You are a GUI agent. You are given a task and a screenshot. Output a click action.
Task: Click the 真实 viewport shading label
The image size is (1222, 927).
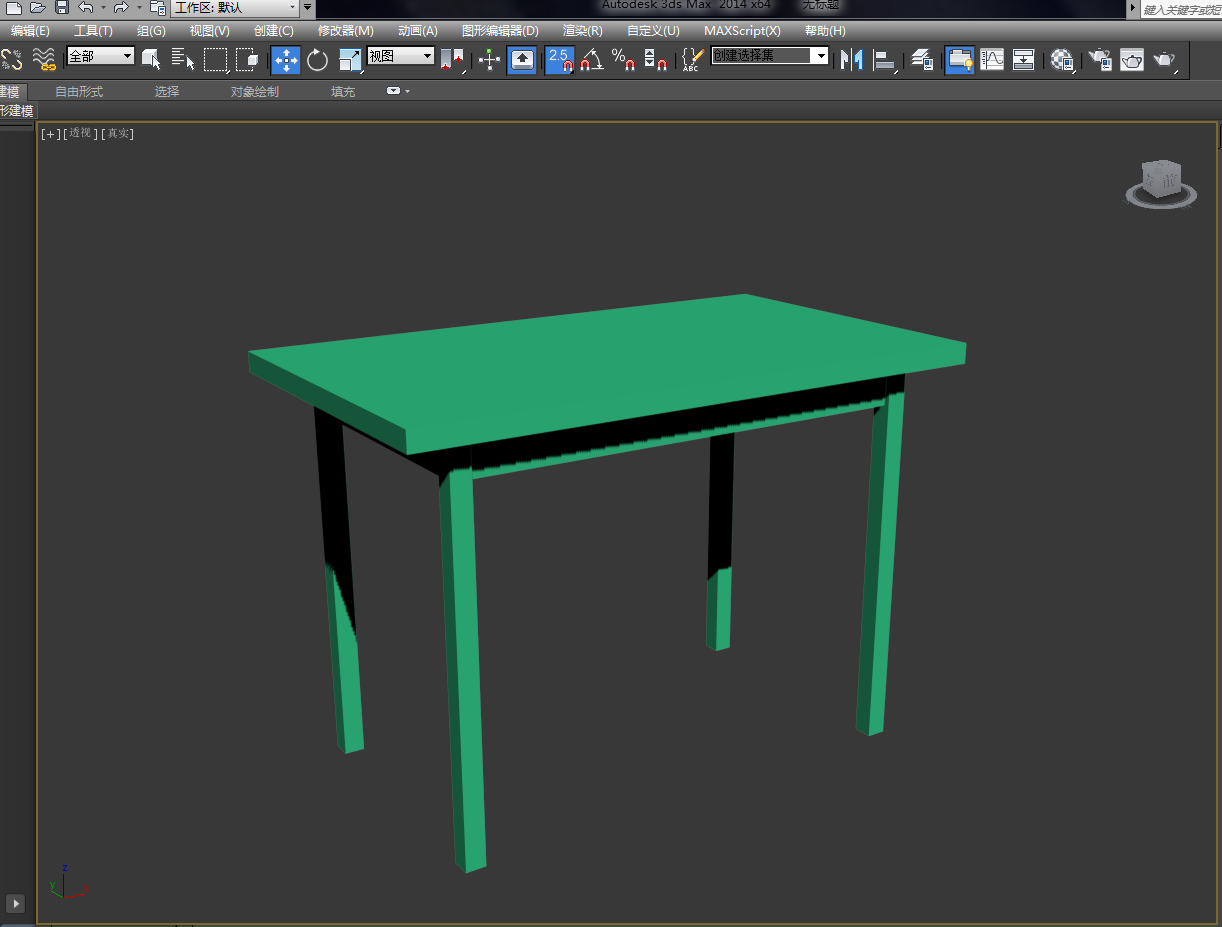coord(118,133)
